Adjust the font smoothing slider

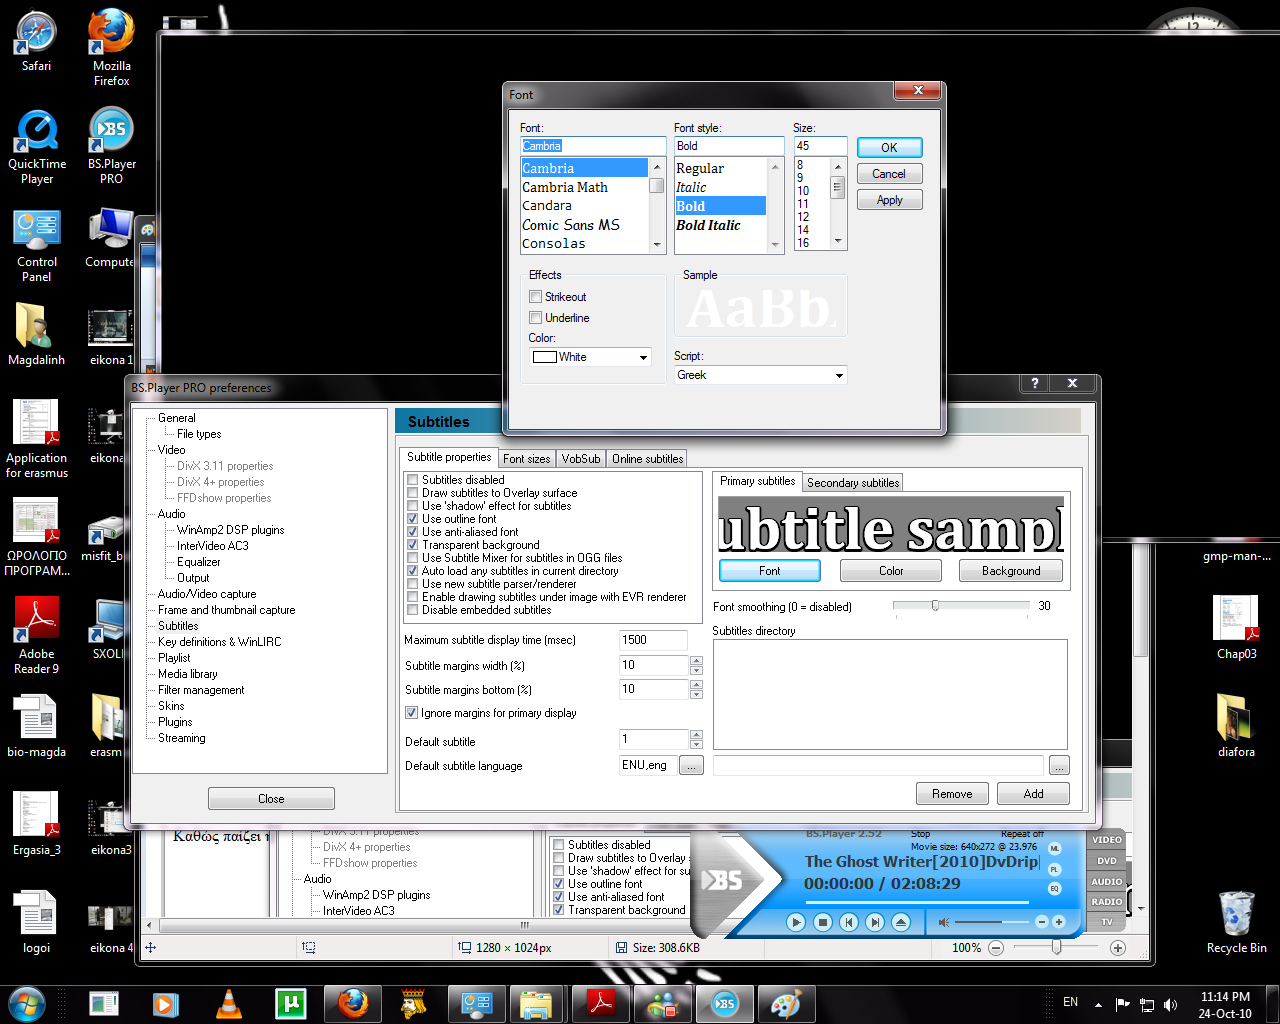(x=935, y=605)
